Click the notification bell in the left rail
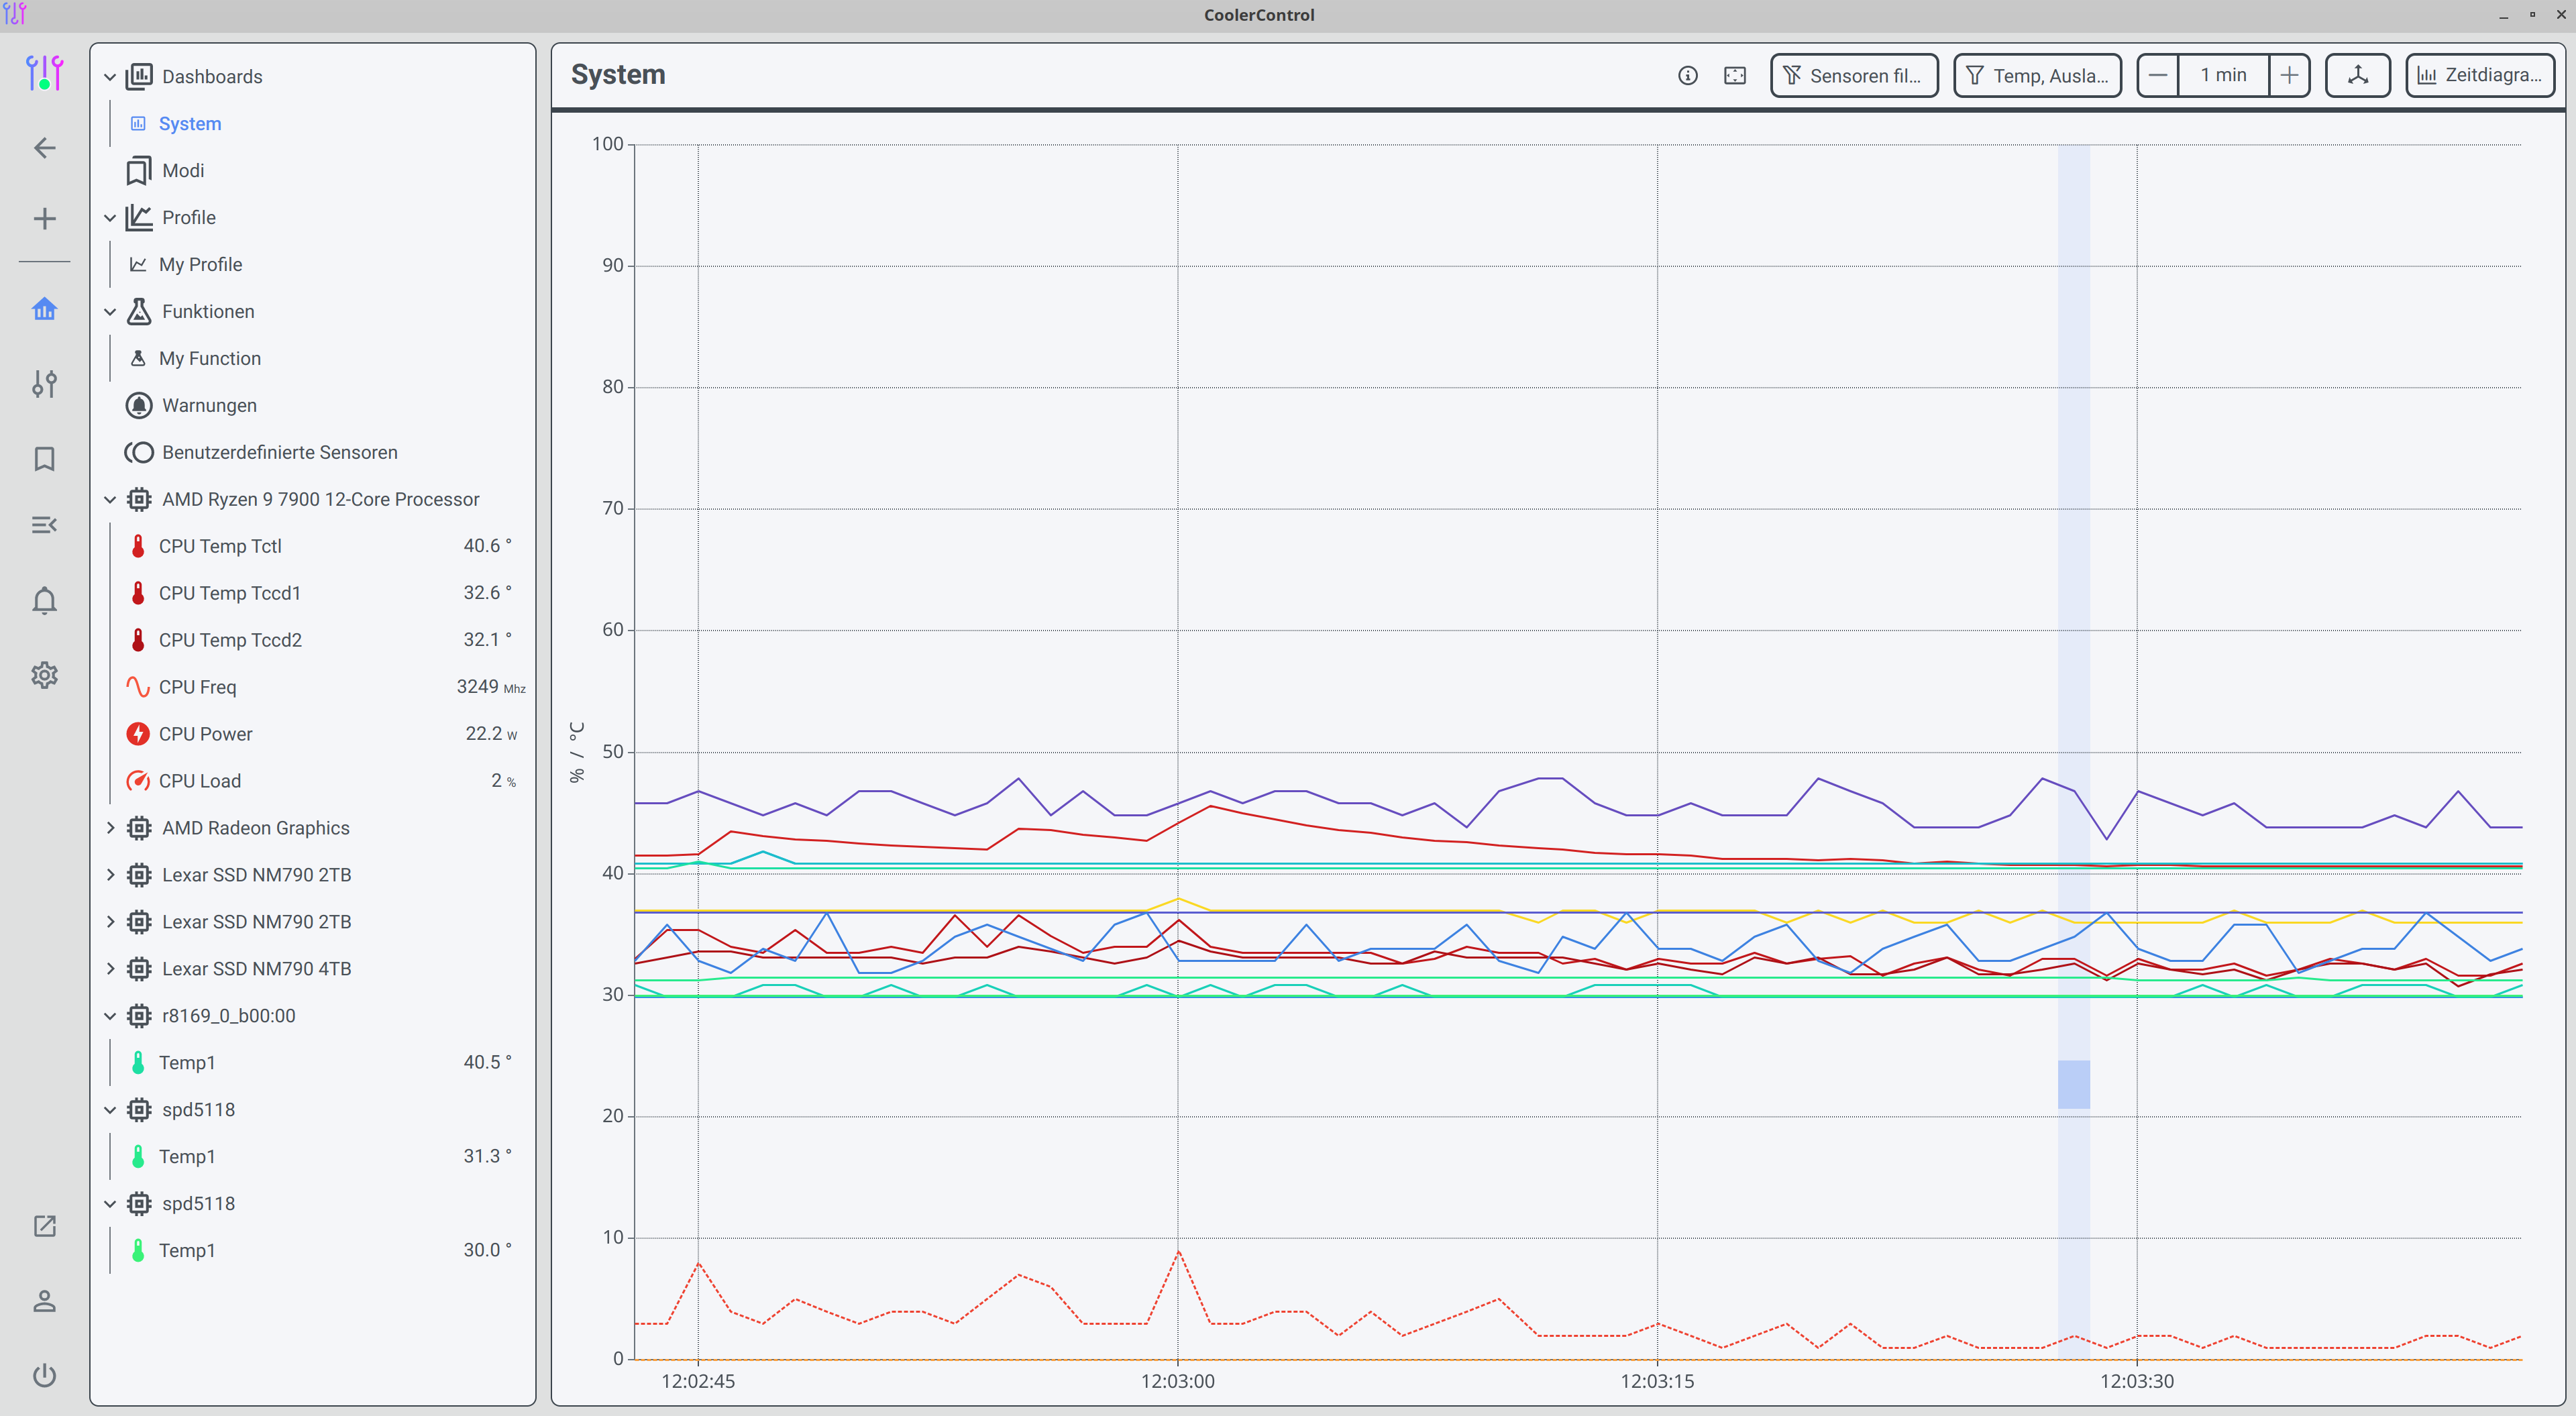 click(44, 600)
